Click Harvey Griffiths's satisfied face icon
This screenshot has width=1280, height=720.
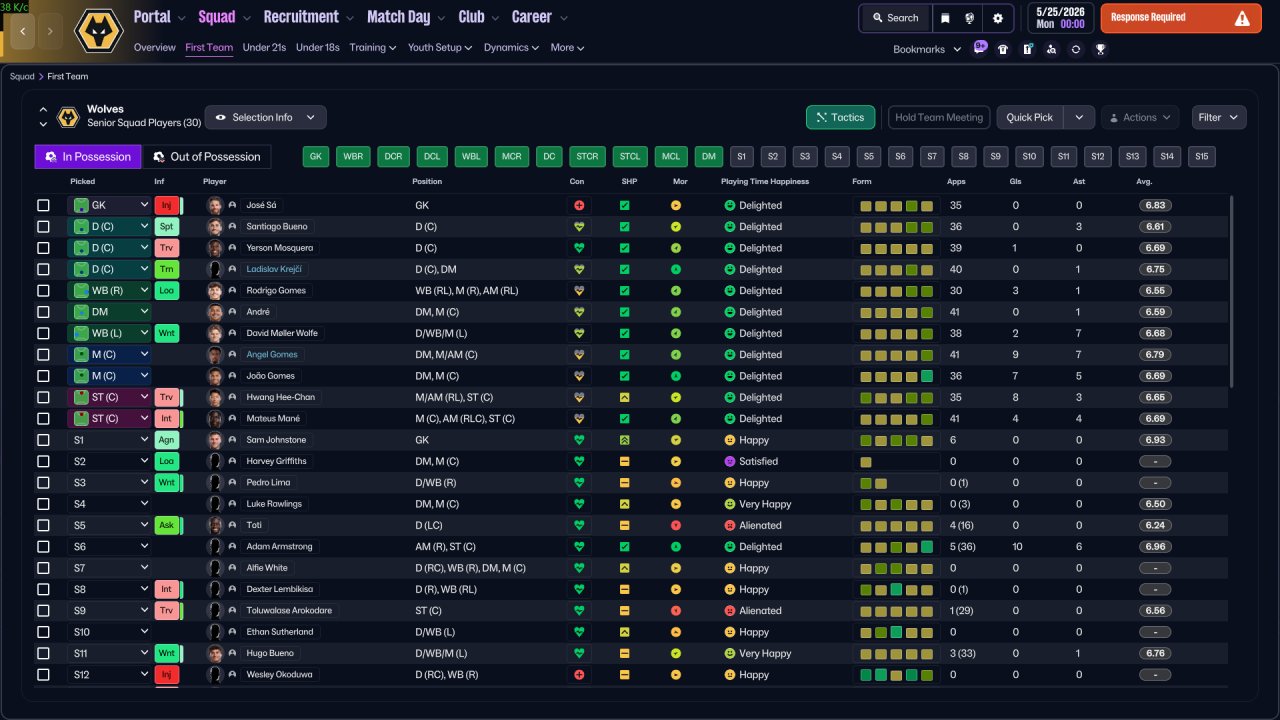[x=730, y=461]
